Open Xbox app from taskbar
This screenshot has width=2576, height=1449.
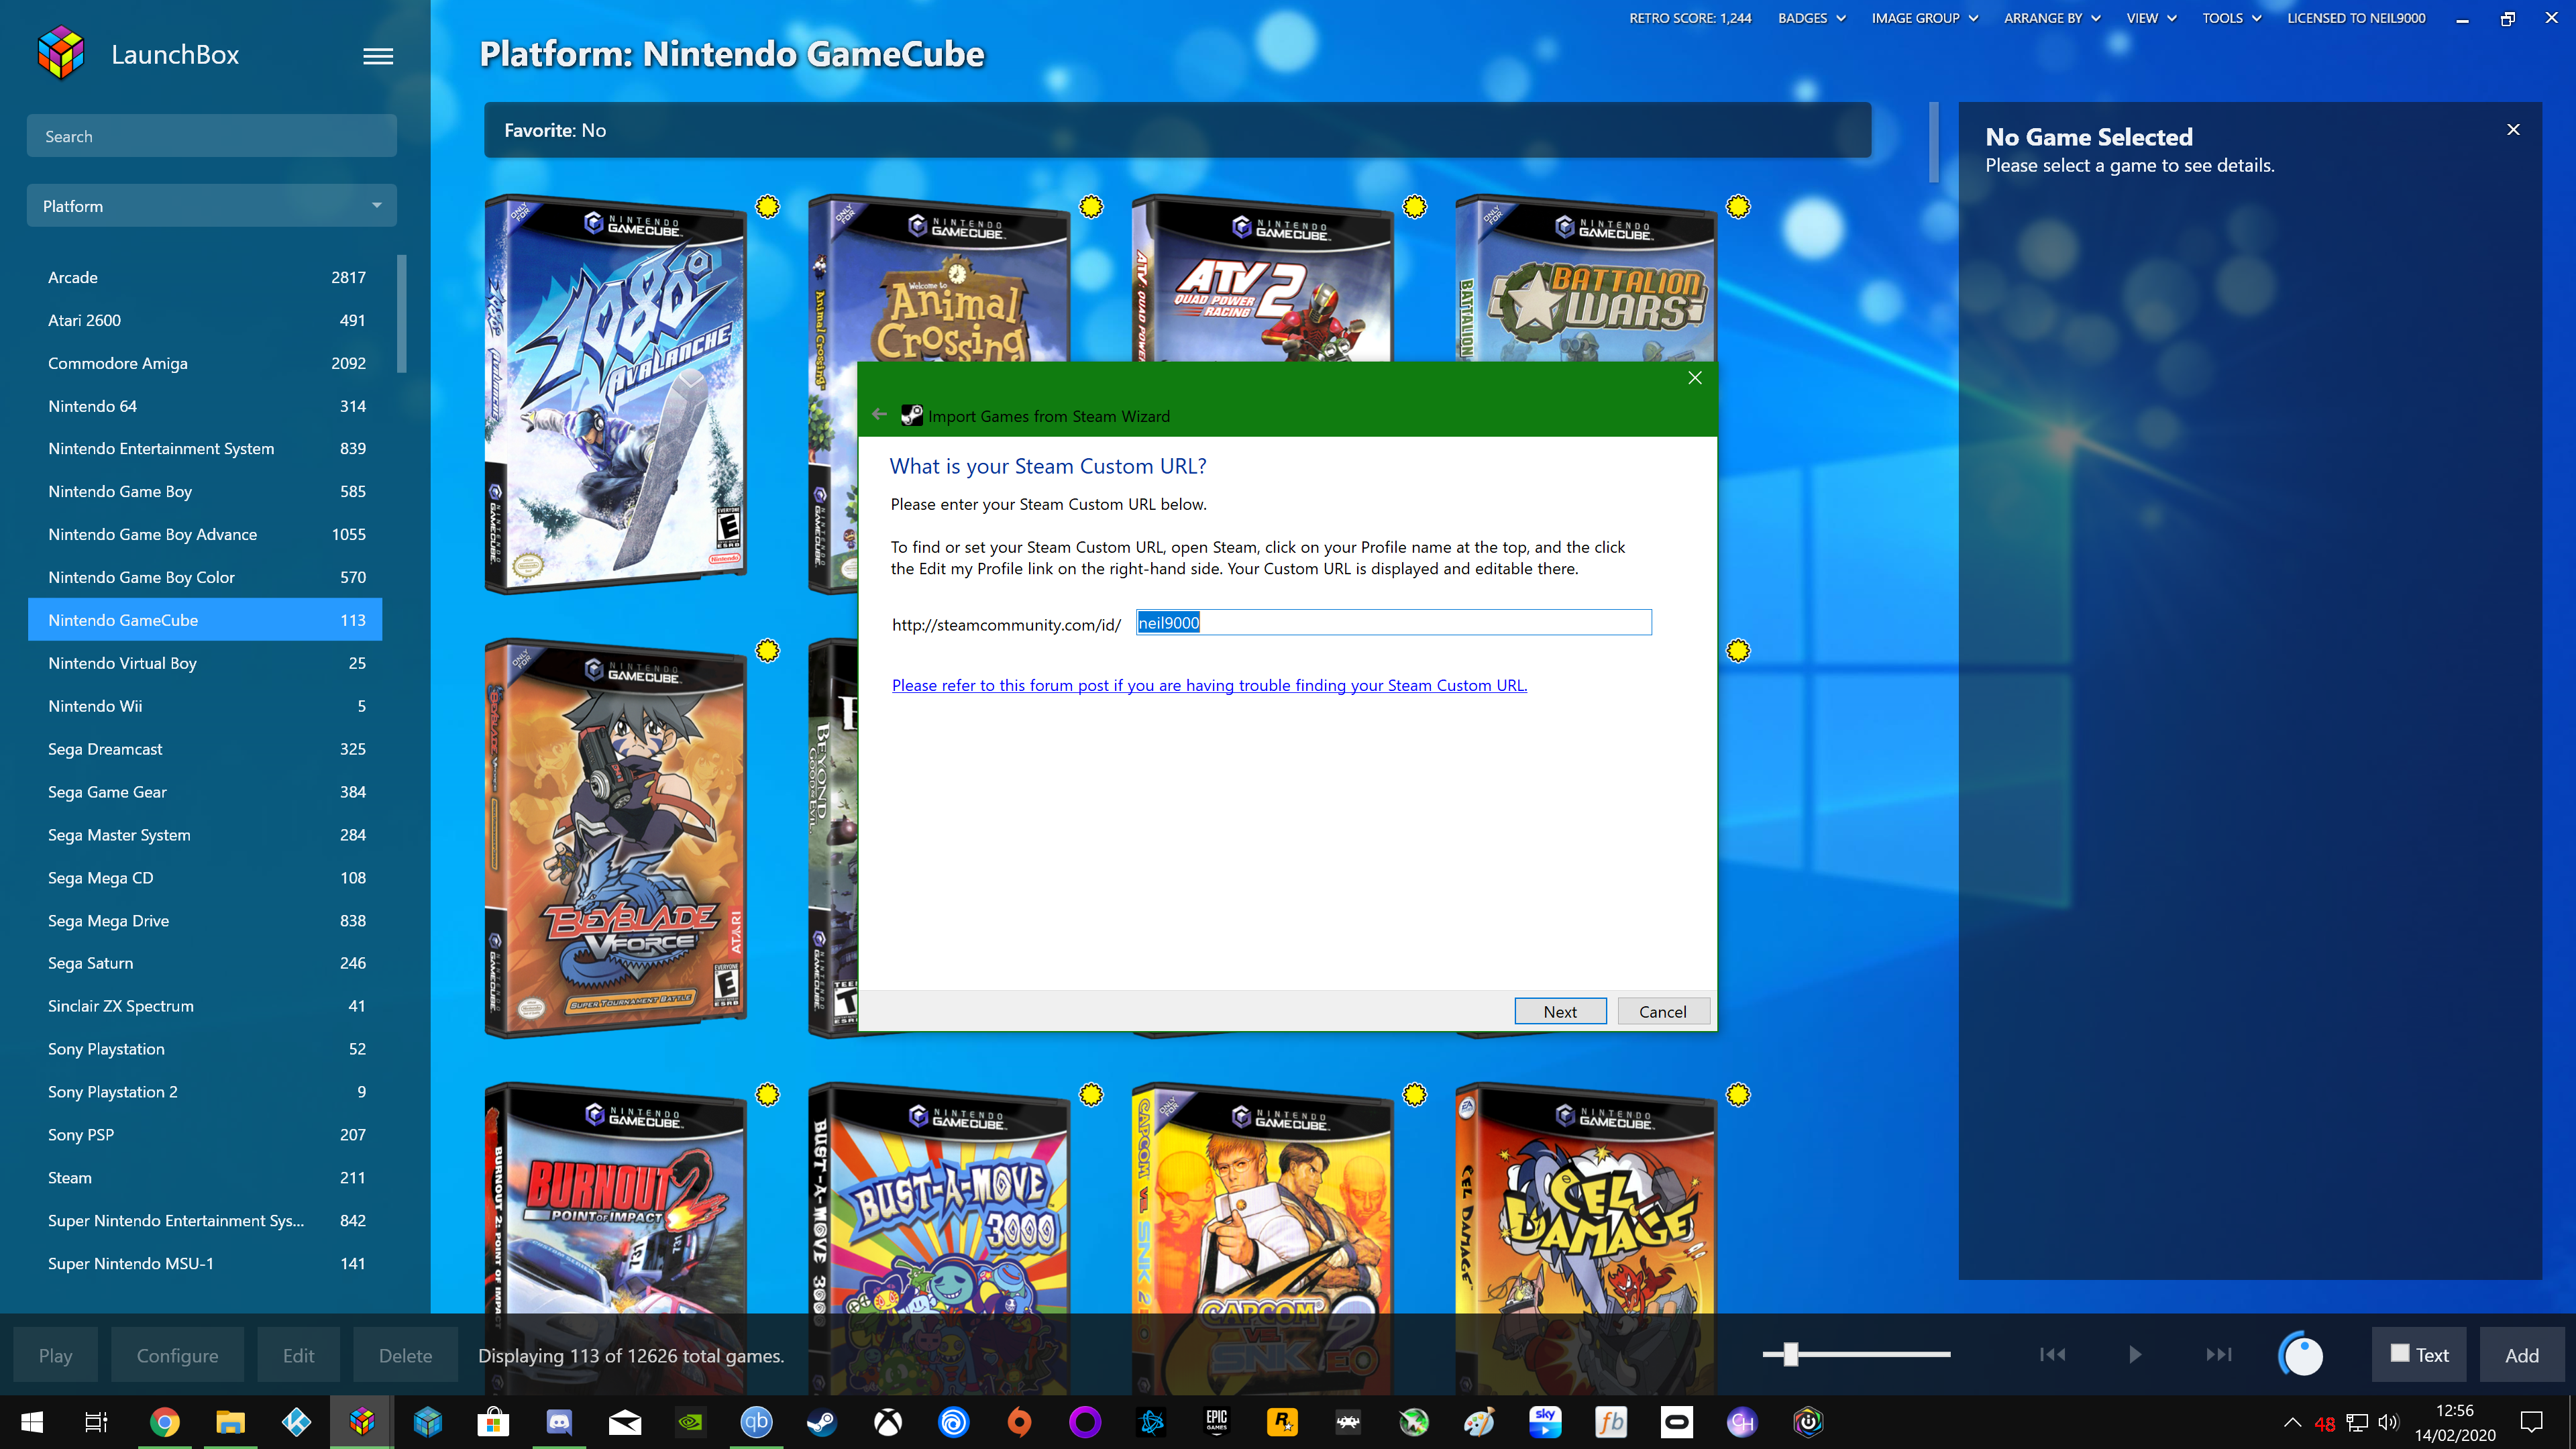tap(888, 1422)
